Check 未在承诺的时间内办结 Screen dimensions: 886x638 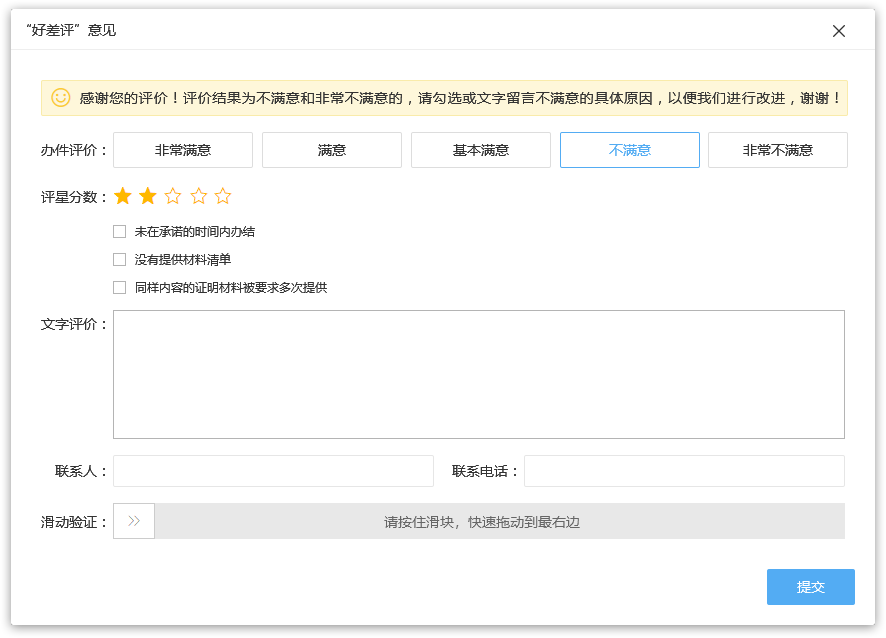click(119, 232)
